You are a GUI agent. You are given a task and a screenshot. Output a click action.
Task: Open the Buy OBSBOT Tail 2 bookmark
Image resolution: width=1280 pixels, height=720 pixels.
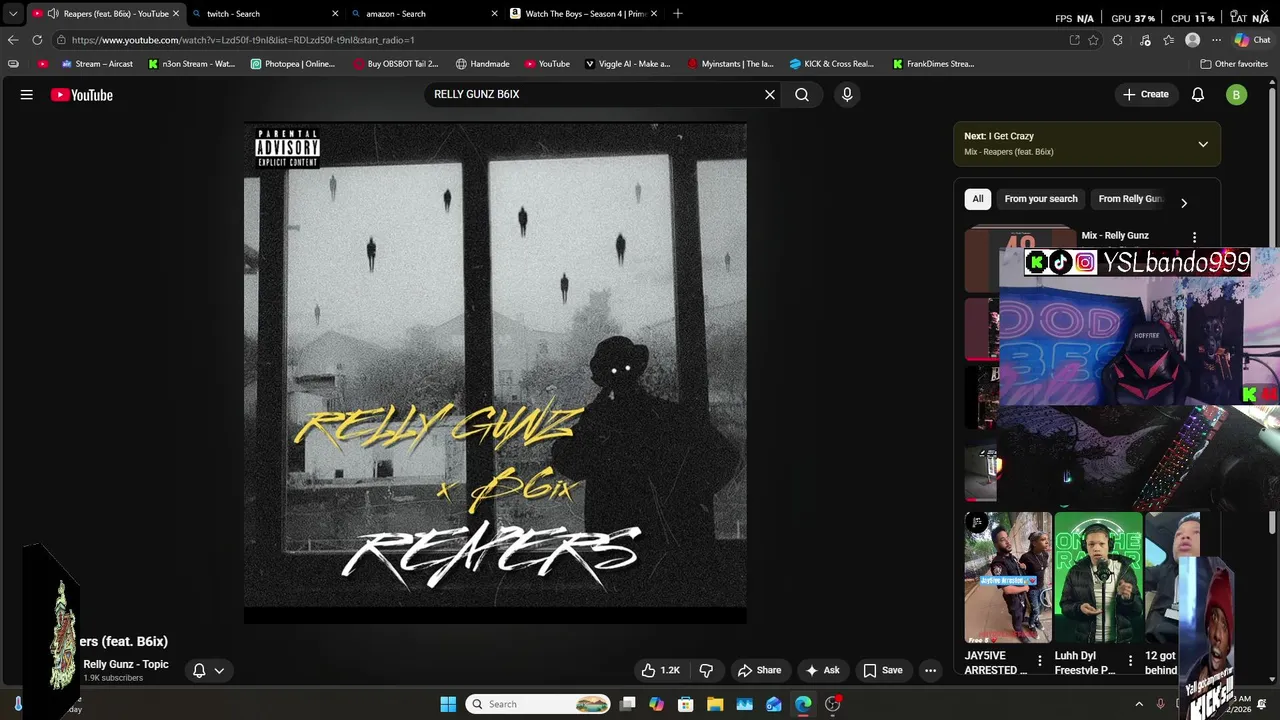coord(396,64)
